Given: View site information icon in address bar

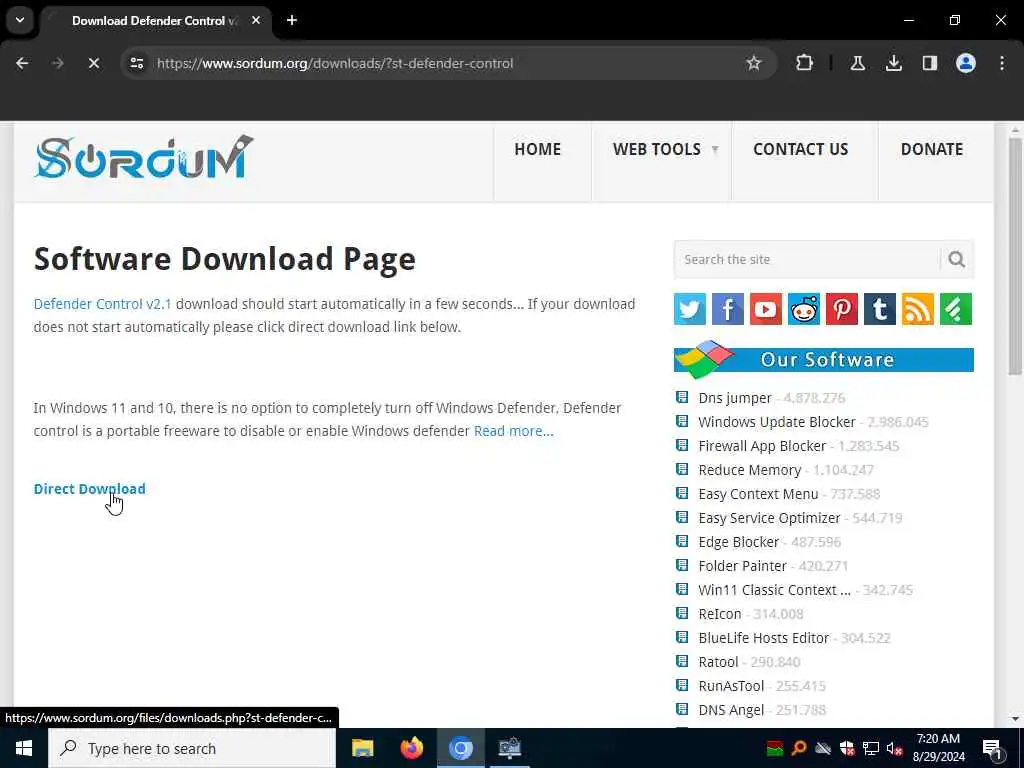Looking at the screenshot, I should coord(136,63).
